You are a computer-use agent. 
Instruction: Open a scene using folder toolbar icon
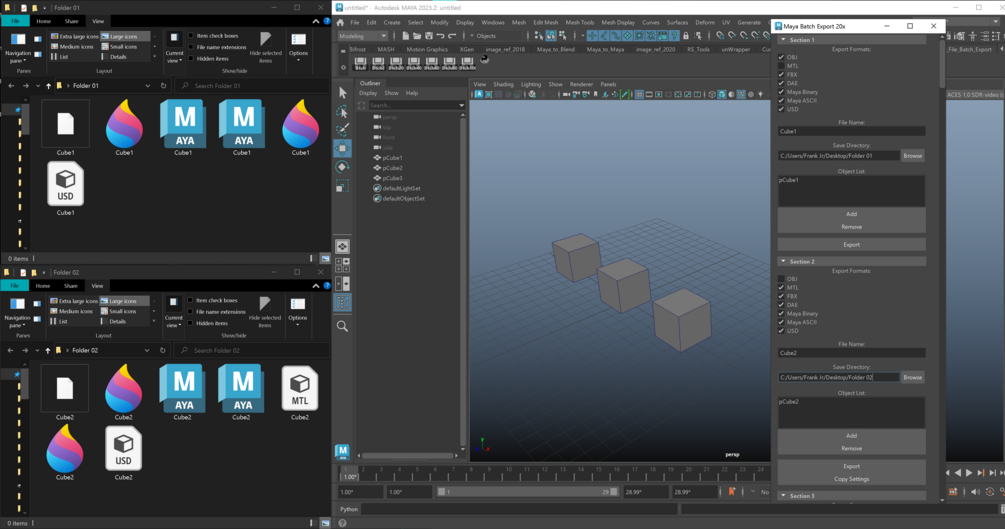click(x=417, y=36)
